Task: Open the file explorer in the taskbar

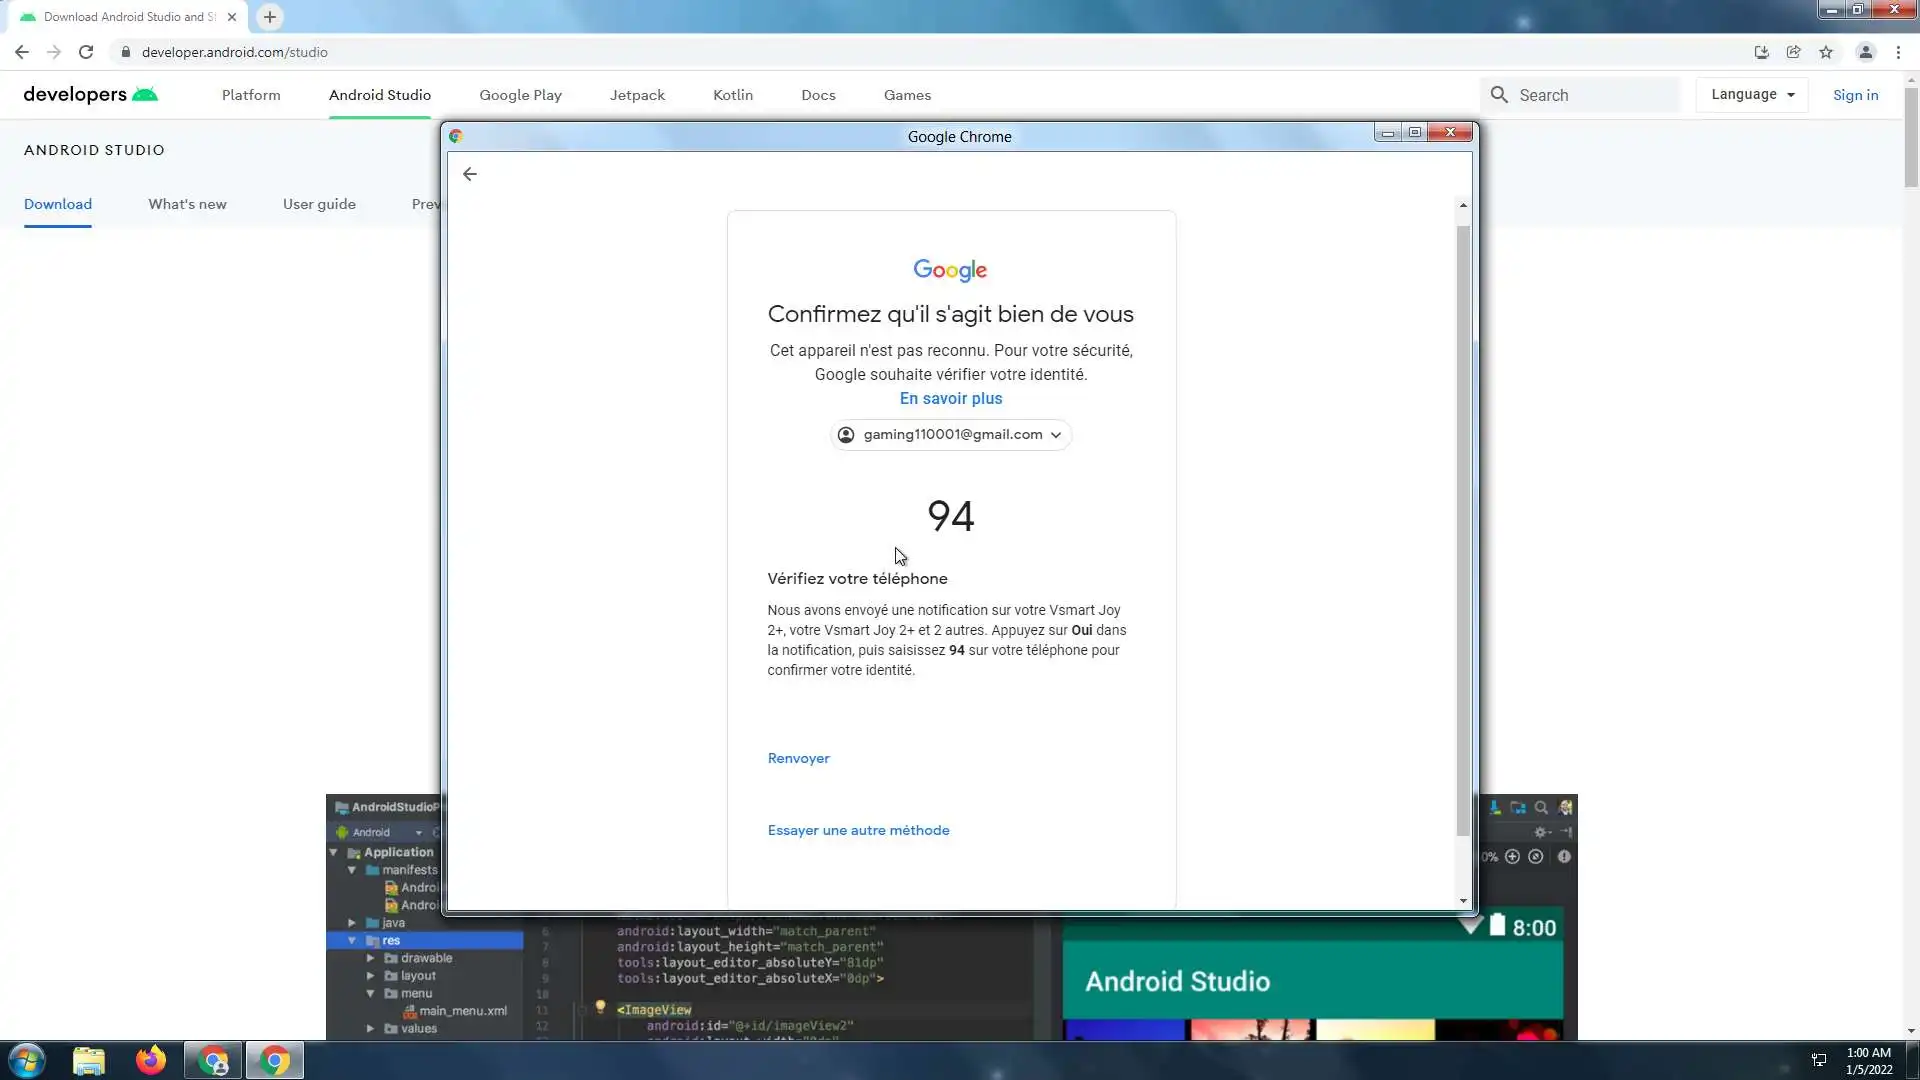Action: click(89, 1060)
